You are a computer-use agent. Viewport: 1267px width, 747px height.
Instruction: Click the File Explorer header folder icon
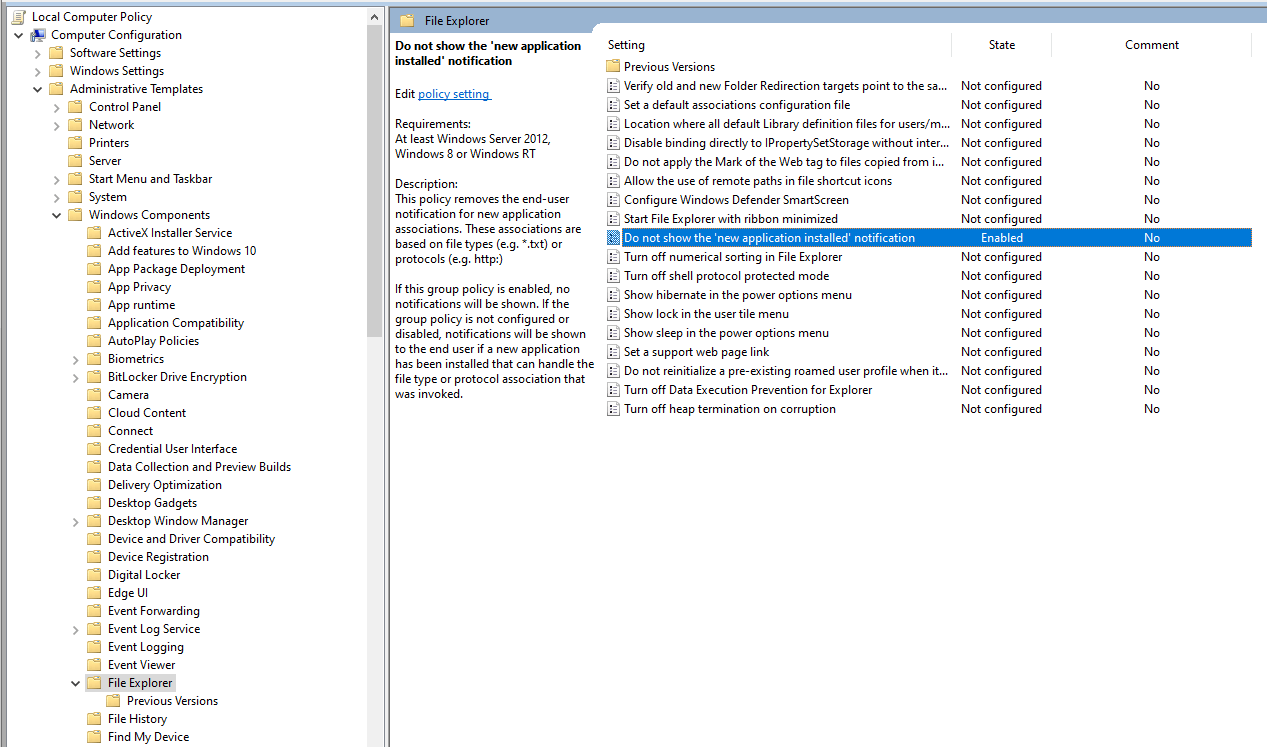(x=407, y=21)
